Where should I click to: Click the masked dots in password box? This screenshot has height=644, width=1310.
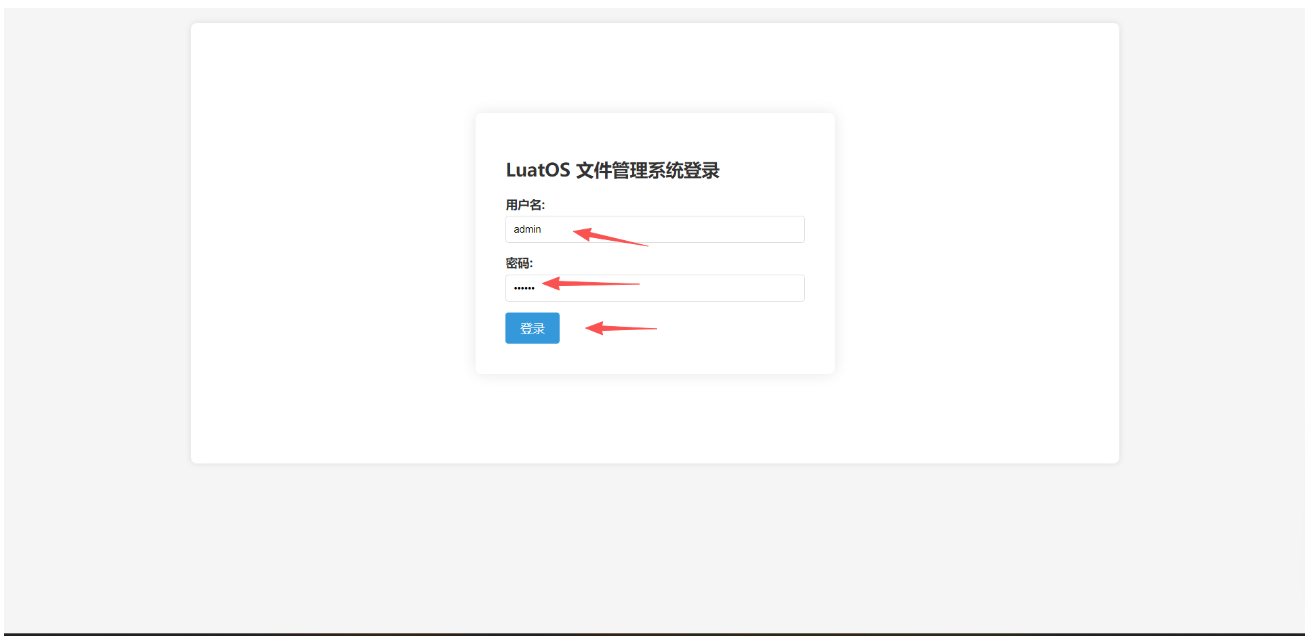tap(524, 288)
